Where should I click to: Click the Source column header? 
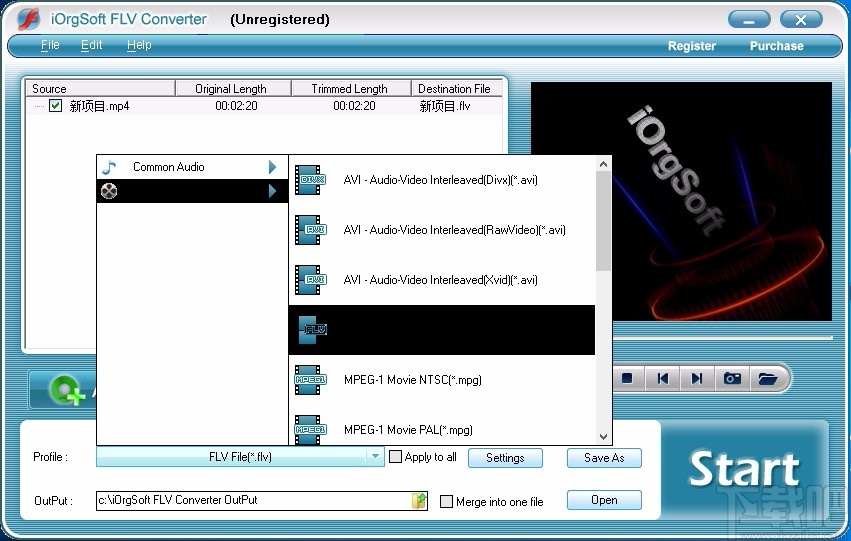pyautogui.click(x=100, y=88)
